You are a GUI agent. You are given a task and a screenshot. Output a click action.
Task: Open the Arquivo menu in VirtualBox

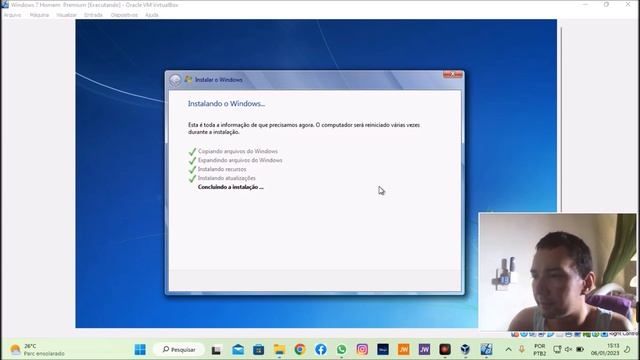point(12,15)
